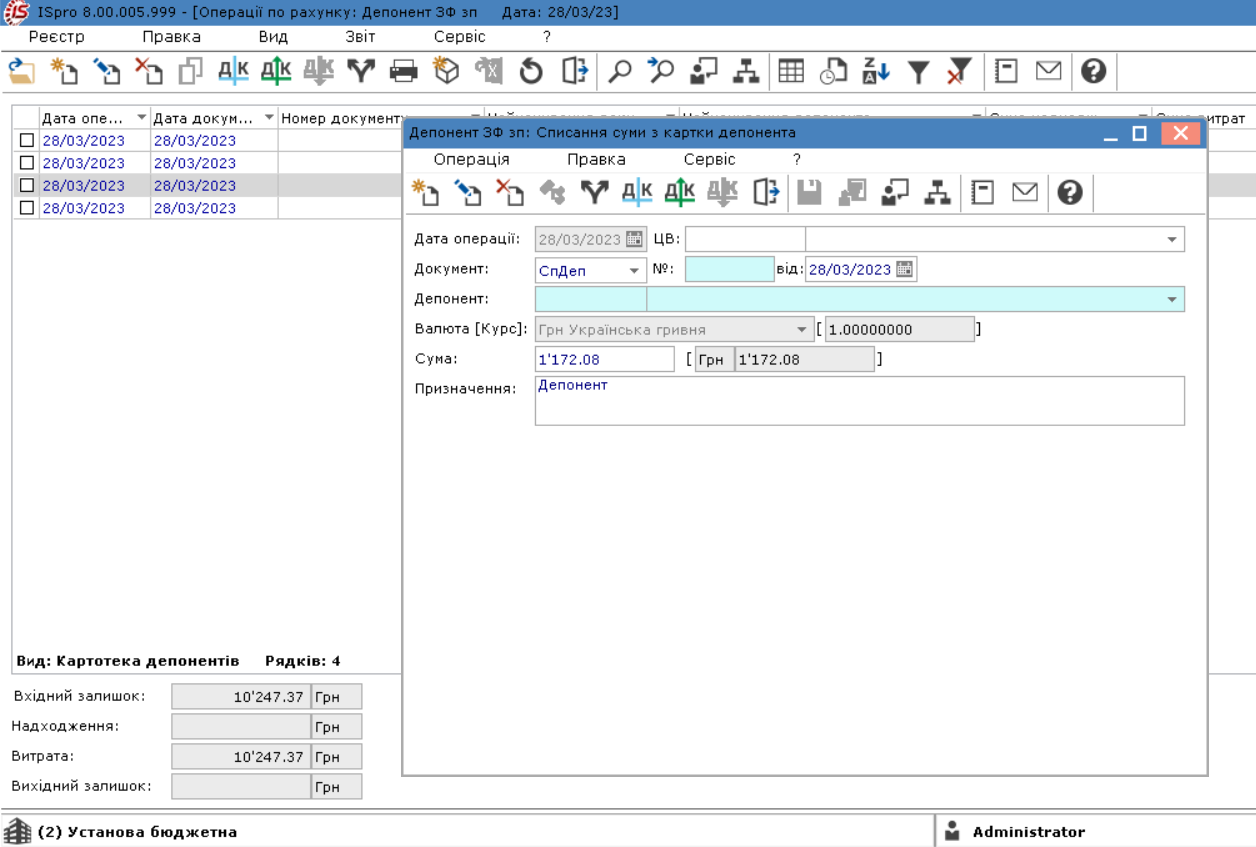
Task: Open filter arrow of Дата опе... column
Action: pyautogui.click(x=141, y=118)
